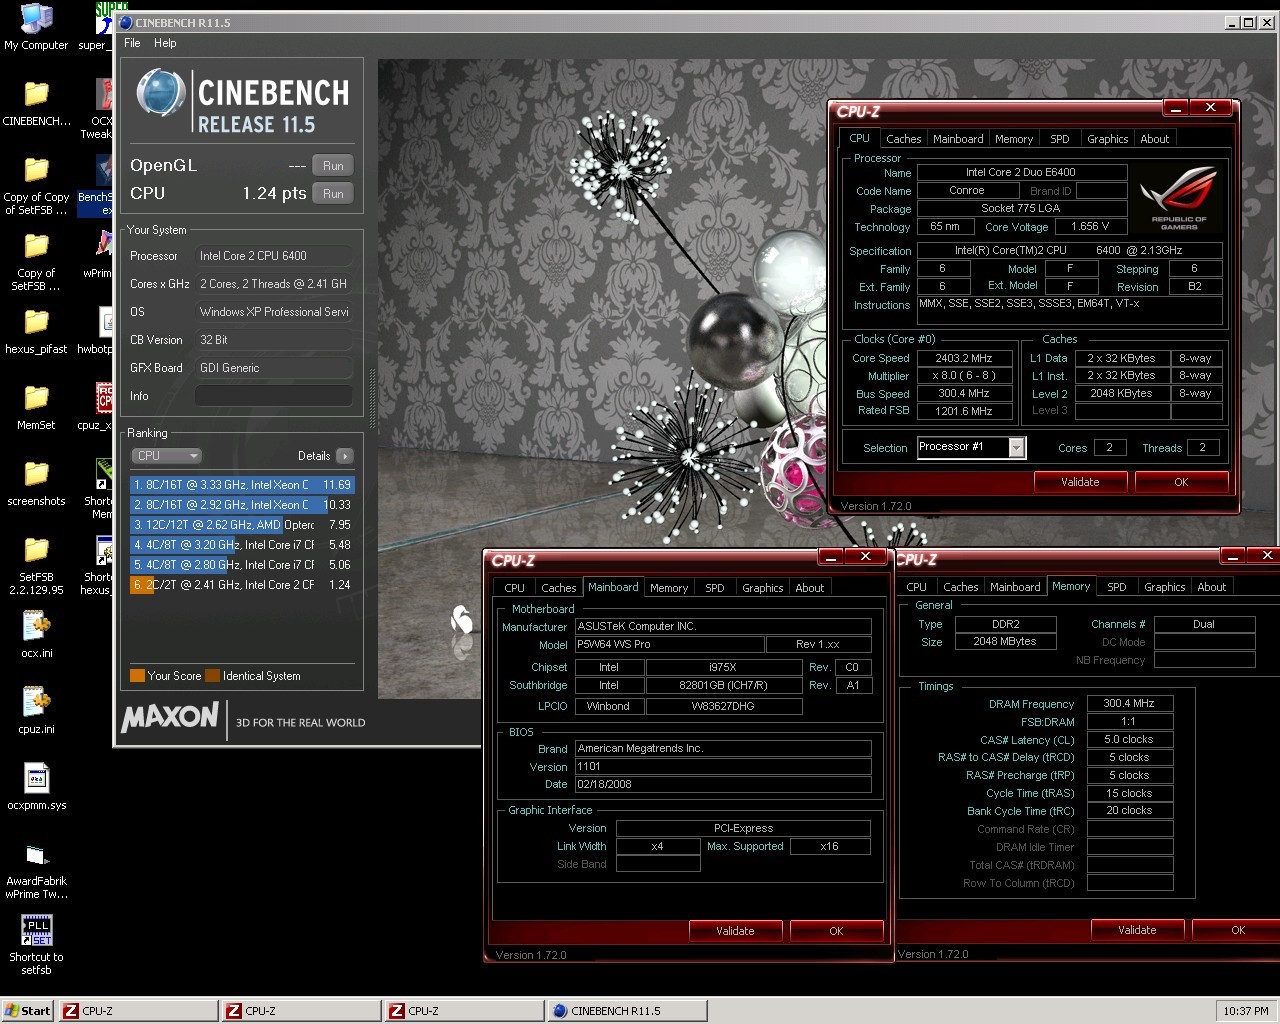Open the CPU ranking type dropdown
The image size is (1280, 1024).
167,456
